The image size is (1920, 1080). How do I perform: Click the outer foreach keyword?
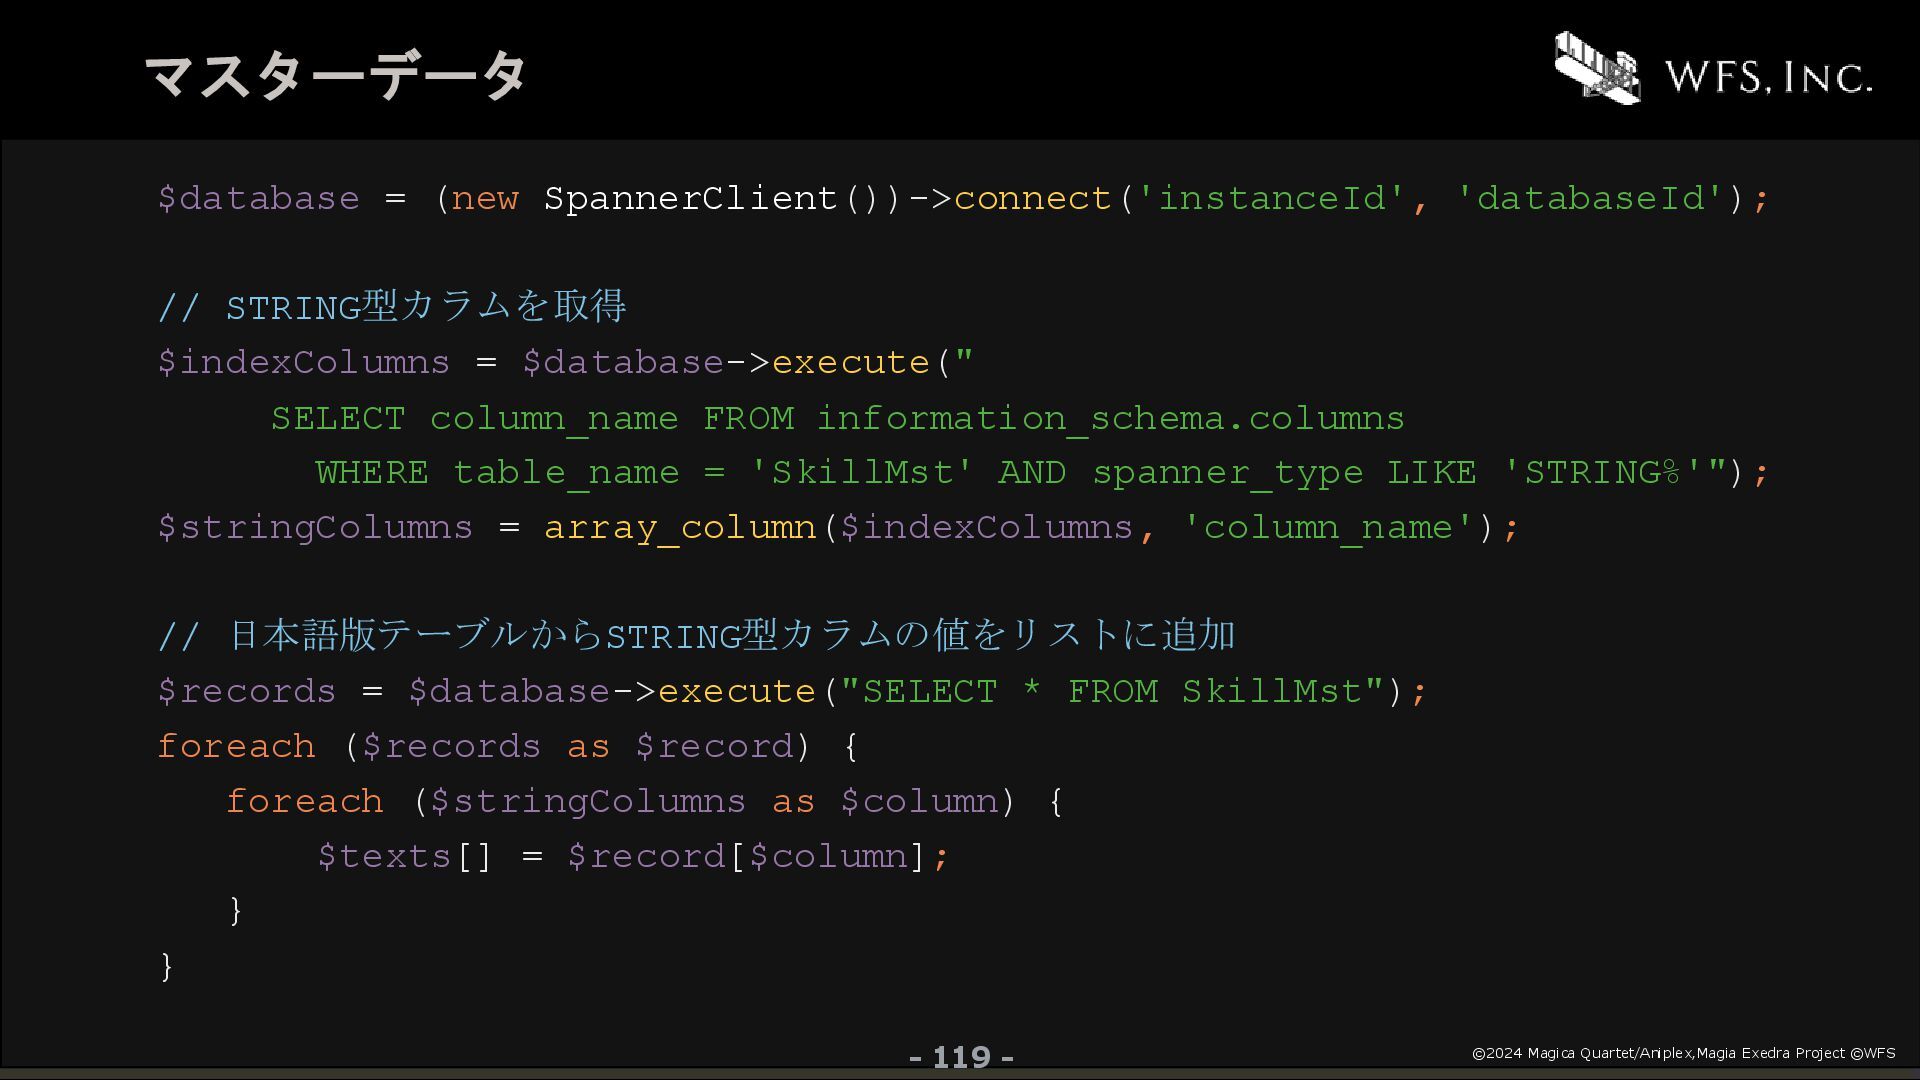click(236, 746)
